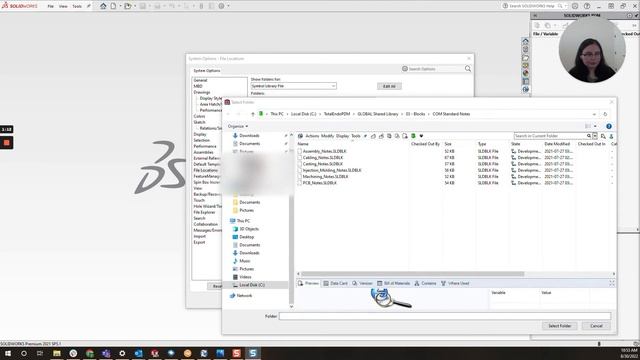Open the search options dropdown beside search box
Image resolution: width=640 pixels, height=360 pixels.
(x=595, y=136)
